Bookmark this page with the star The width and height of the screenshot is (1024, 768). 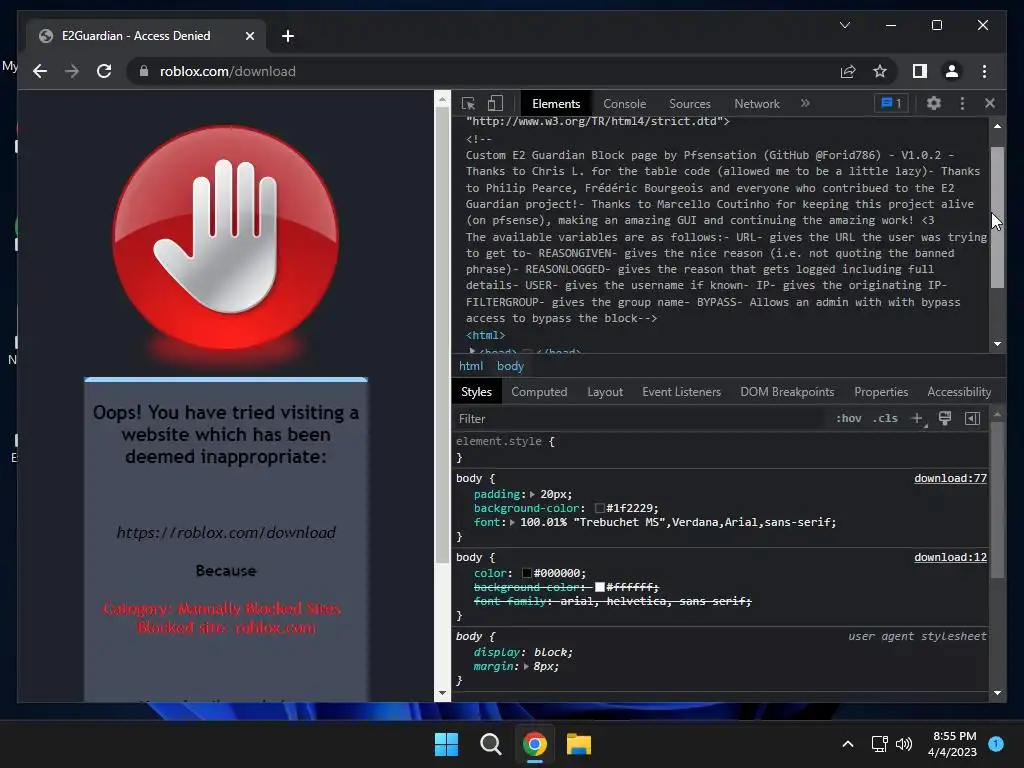pyautogui.click(x=880, y=71)
